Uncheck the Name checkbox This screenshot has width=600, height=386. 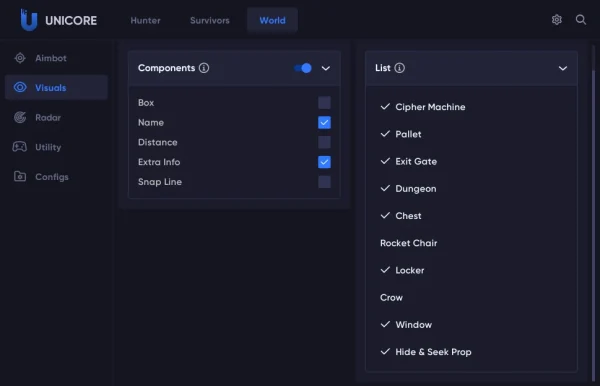pyautogui.click(x=324, y=122)
